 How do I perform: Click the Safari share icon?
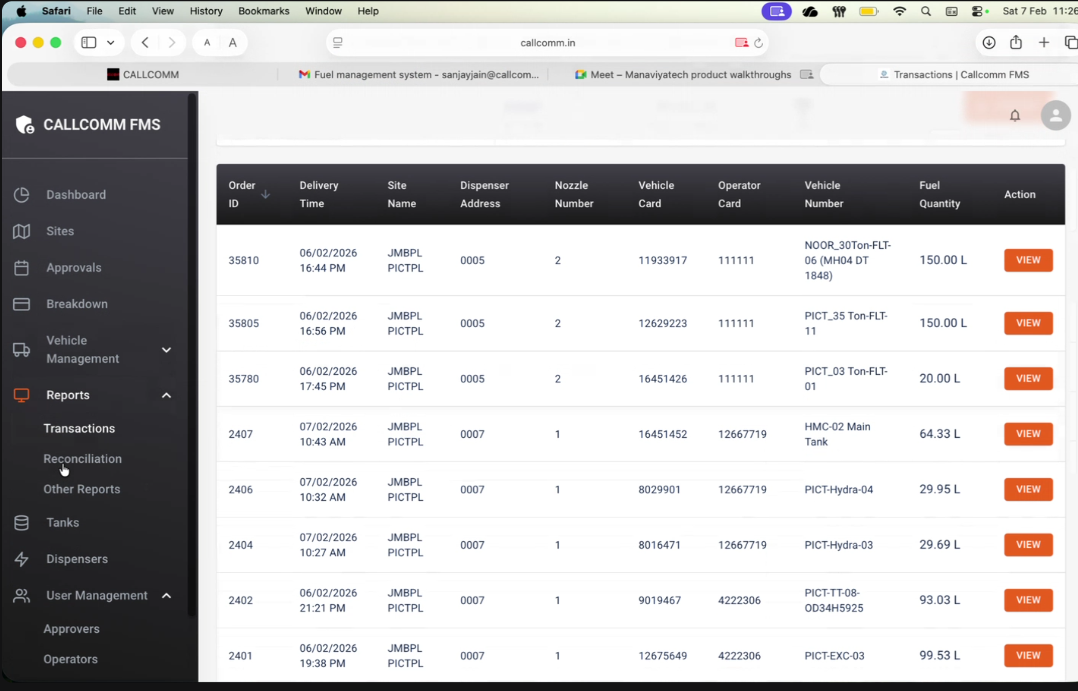(1014, 43)
